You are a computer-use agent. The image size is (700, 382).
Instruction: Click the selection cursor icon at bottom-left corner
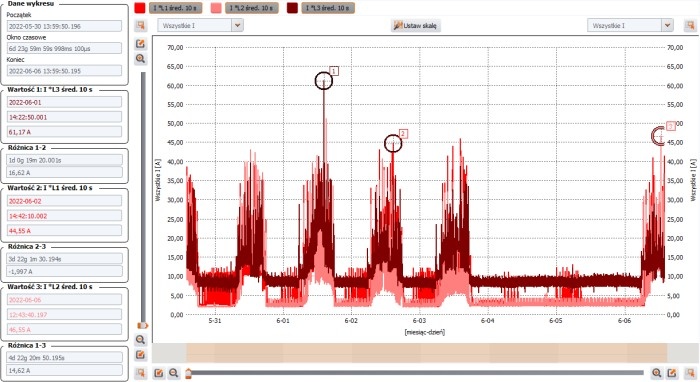(141, 373)
